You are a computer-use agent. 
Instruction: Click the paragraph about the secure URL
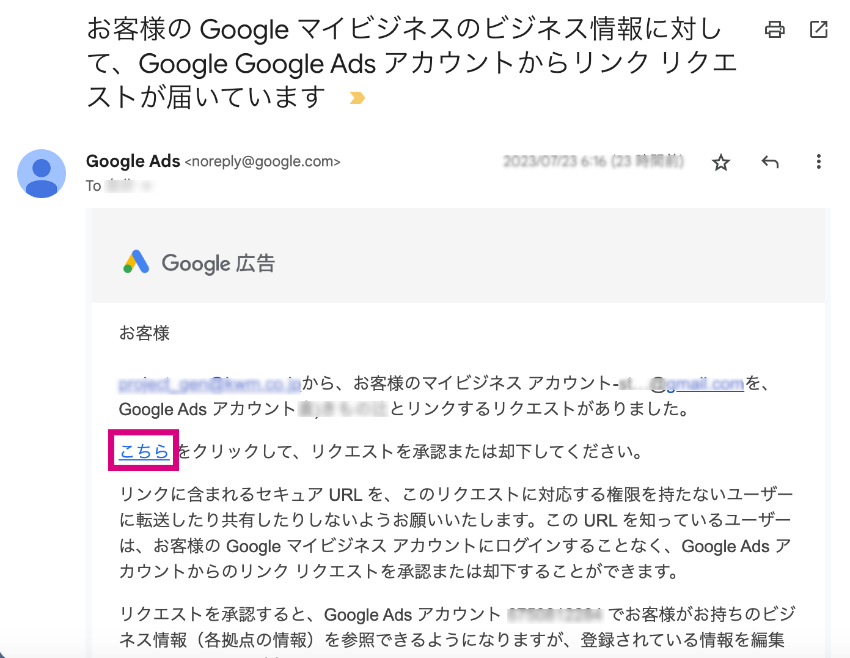click(x=455, y=533)
